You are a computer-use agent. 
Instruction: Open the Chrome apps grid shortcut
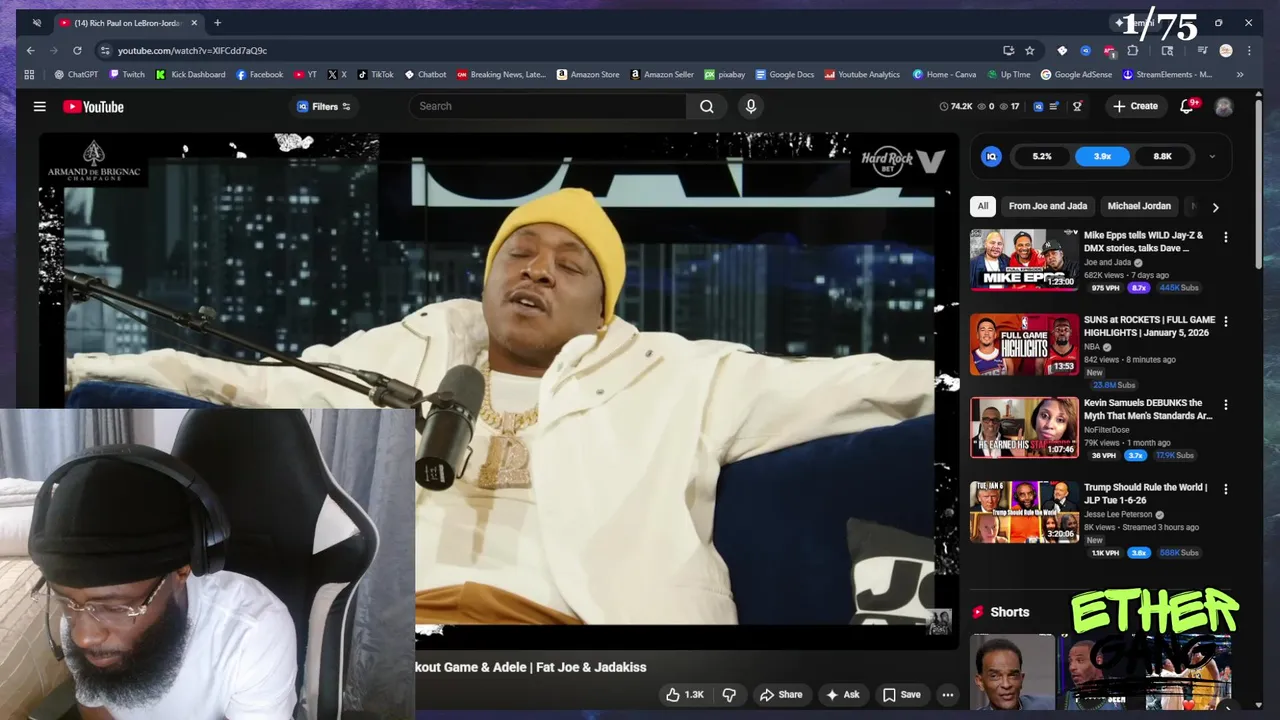[29, 74]
